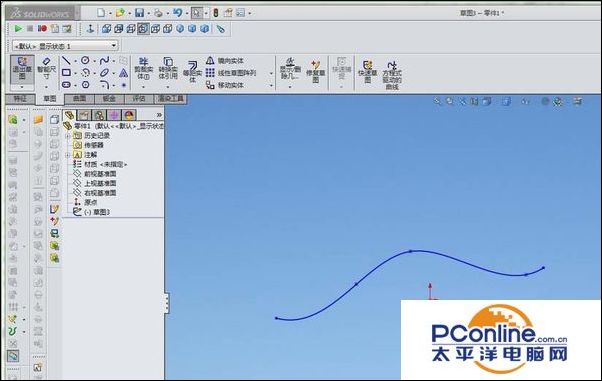
Task: Select the Spline sketch tool
Action: pos(104,60)
